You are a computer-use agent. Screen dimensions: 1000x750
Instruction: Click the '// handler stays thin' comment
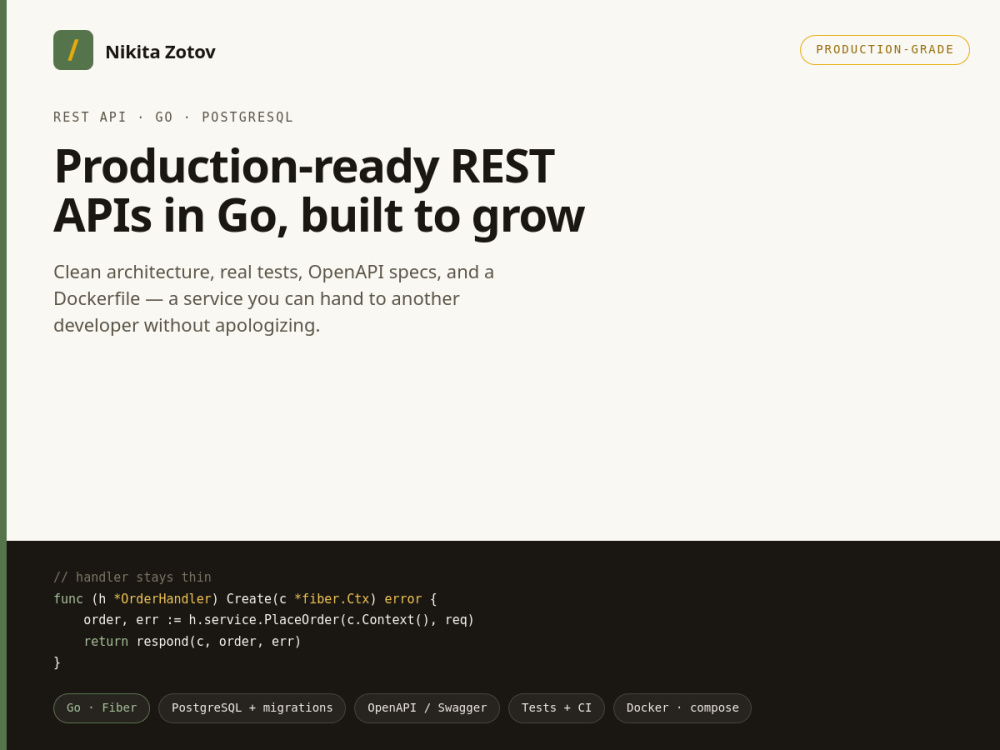[132, 577]
